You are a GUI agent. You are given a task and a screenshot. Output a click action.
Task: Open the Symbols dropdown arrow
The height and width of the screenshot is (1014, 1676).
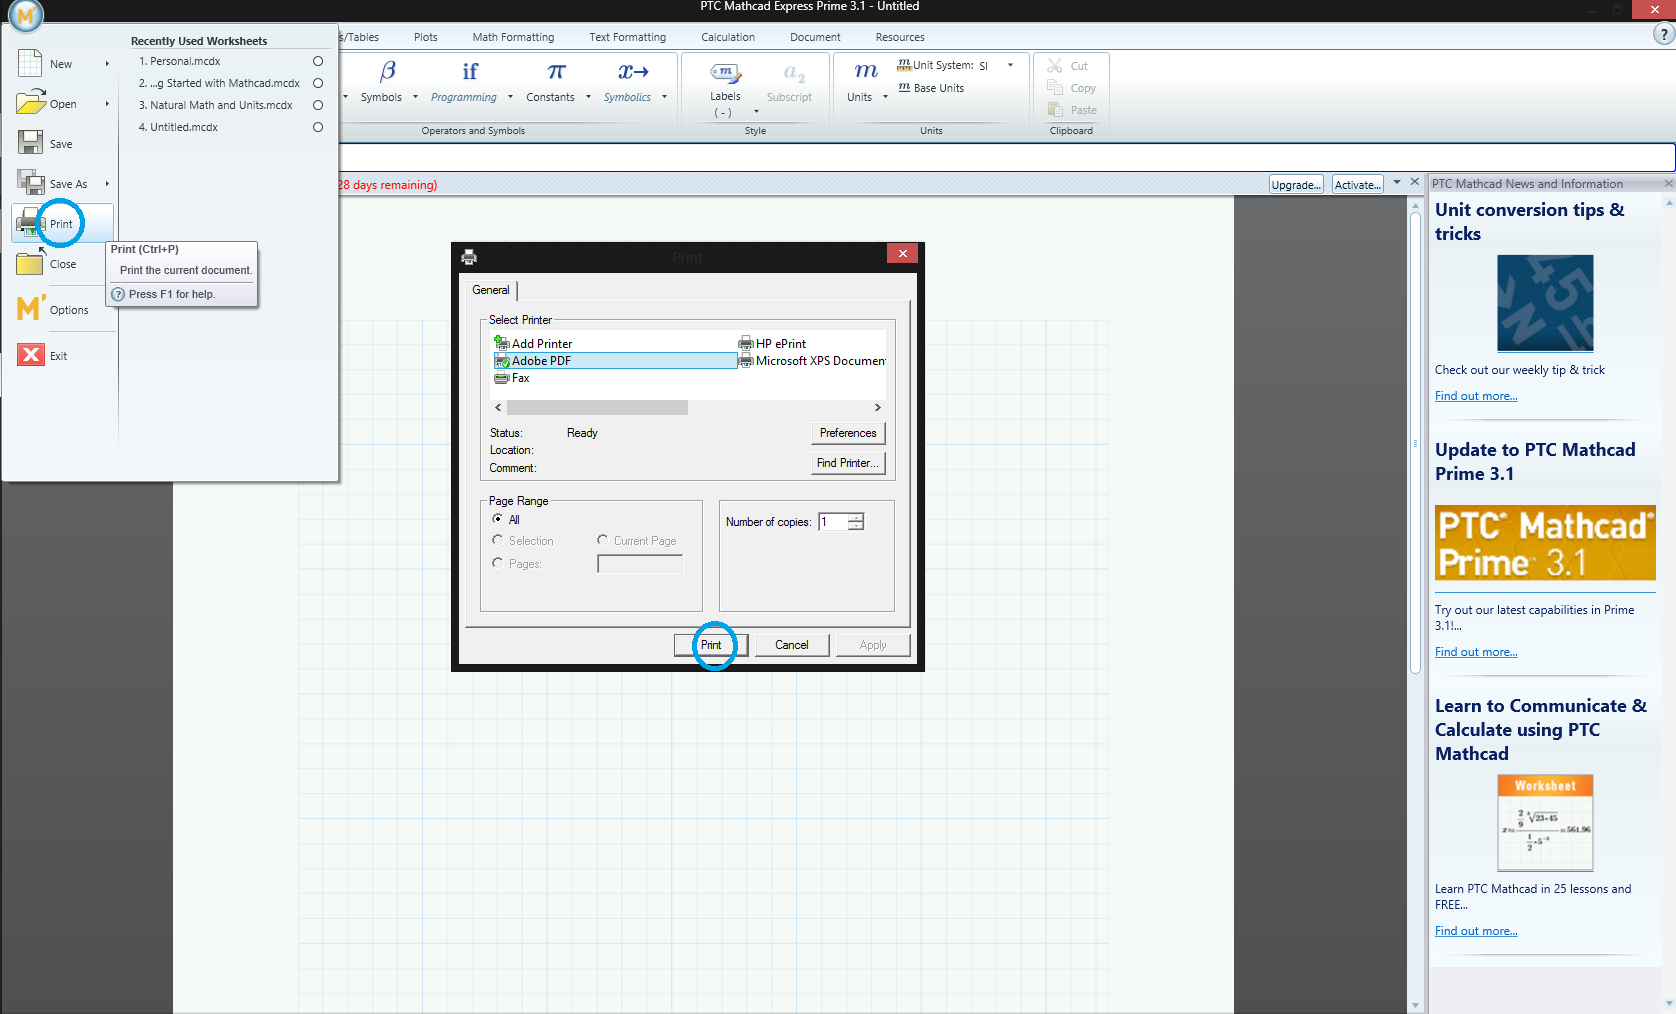415,97
